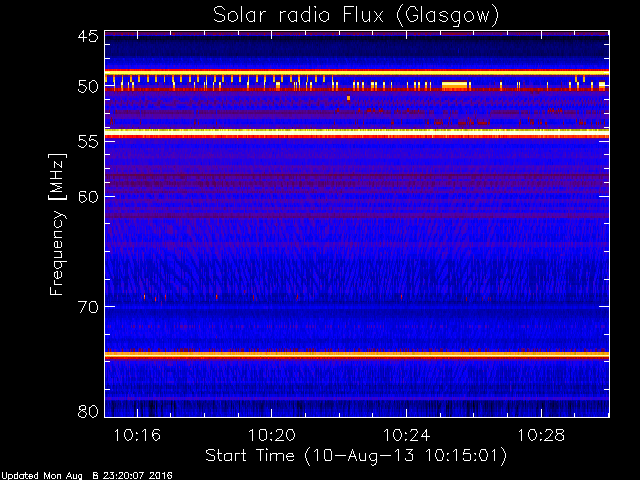Click the bright horizontal band just above 50 MHz
The width and height of the screenshot is (640, 480).
(x=356, y=73)
